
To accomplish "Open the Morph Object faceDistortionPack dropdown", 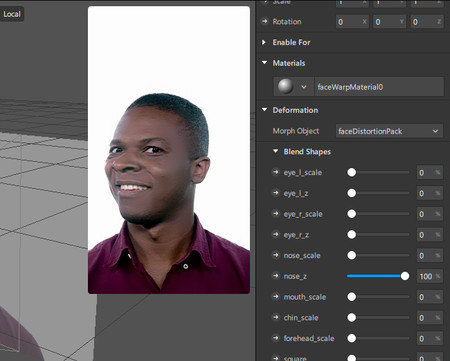I will point(389,131).
